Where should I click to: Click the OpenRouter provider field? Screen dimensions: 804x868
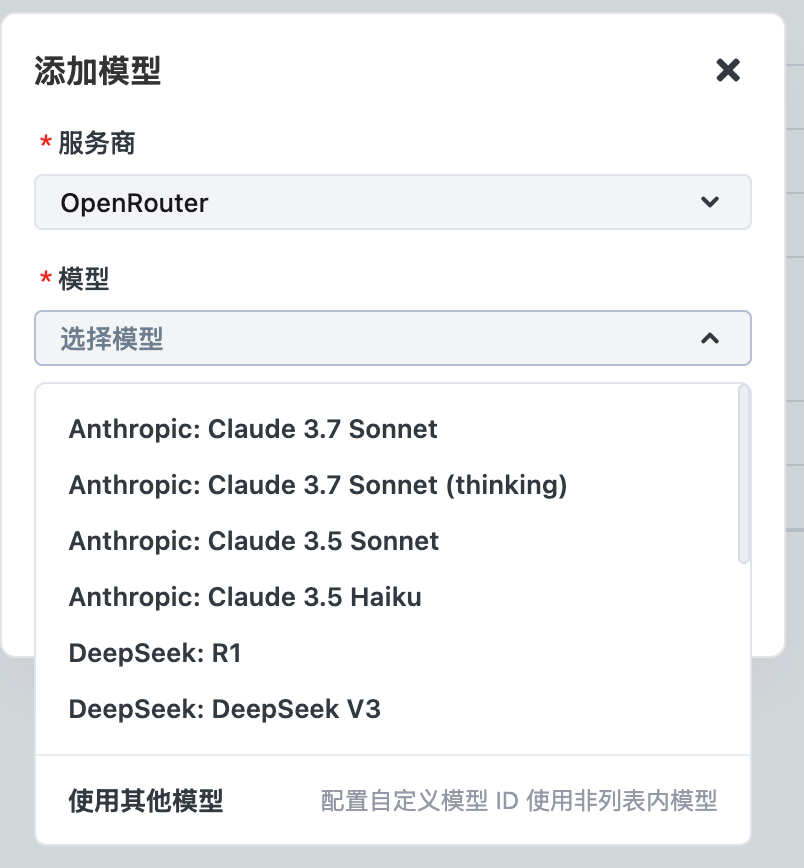coord(393,202)
